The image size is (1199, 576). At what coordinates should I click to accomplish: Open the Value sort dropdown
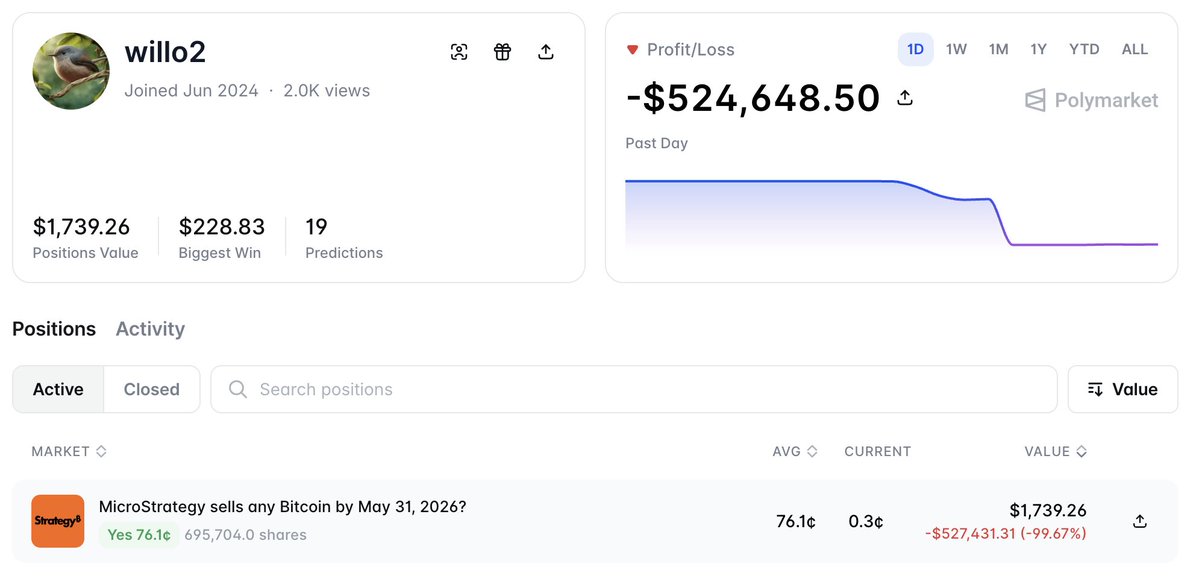pos(1123,389)
